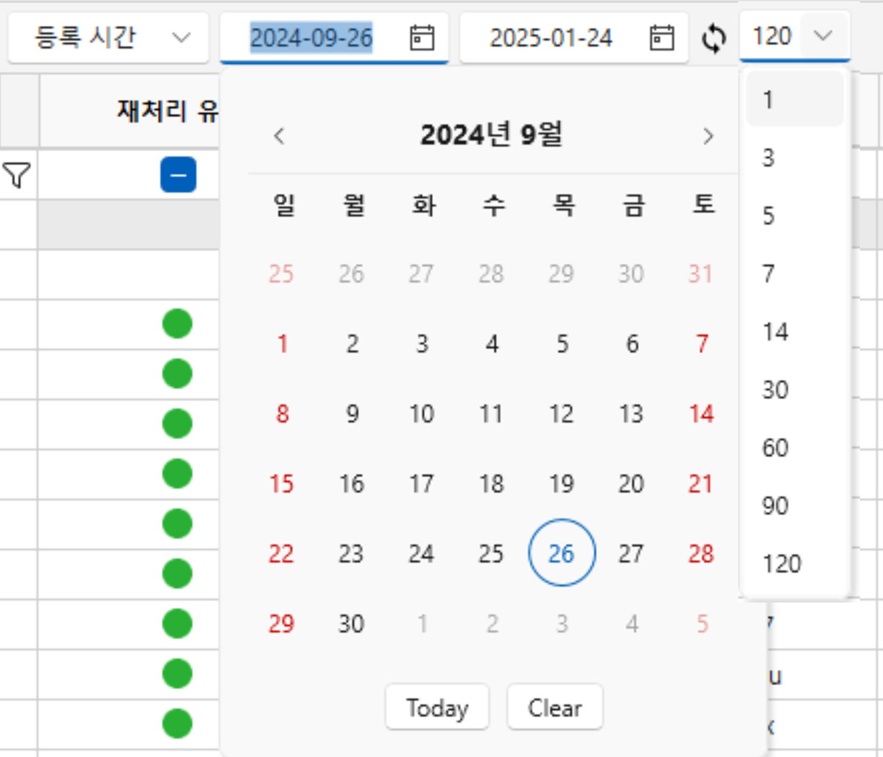The height and width of the screenshot is (757, 883).
Task: Click the filter funnel icon
Action: (16, 176)
